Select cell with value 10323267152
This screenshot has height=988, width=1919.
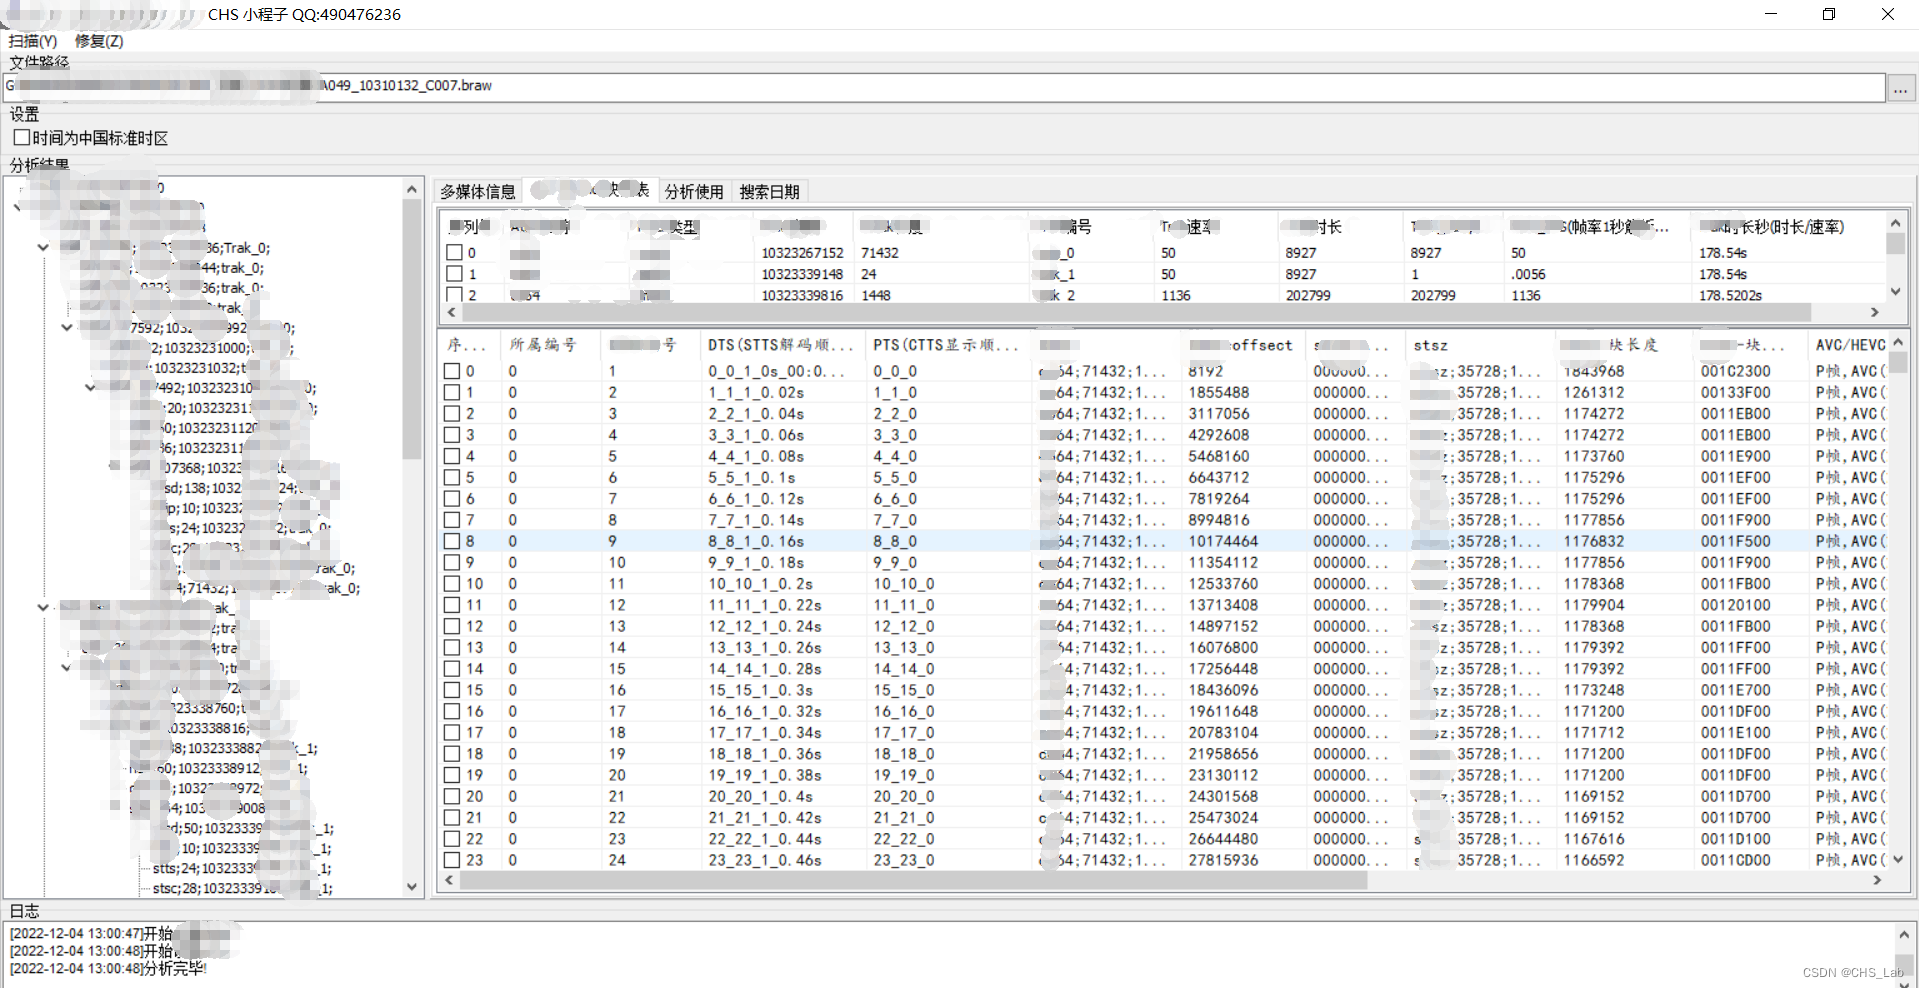tap(802, 253)
